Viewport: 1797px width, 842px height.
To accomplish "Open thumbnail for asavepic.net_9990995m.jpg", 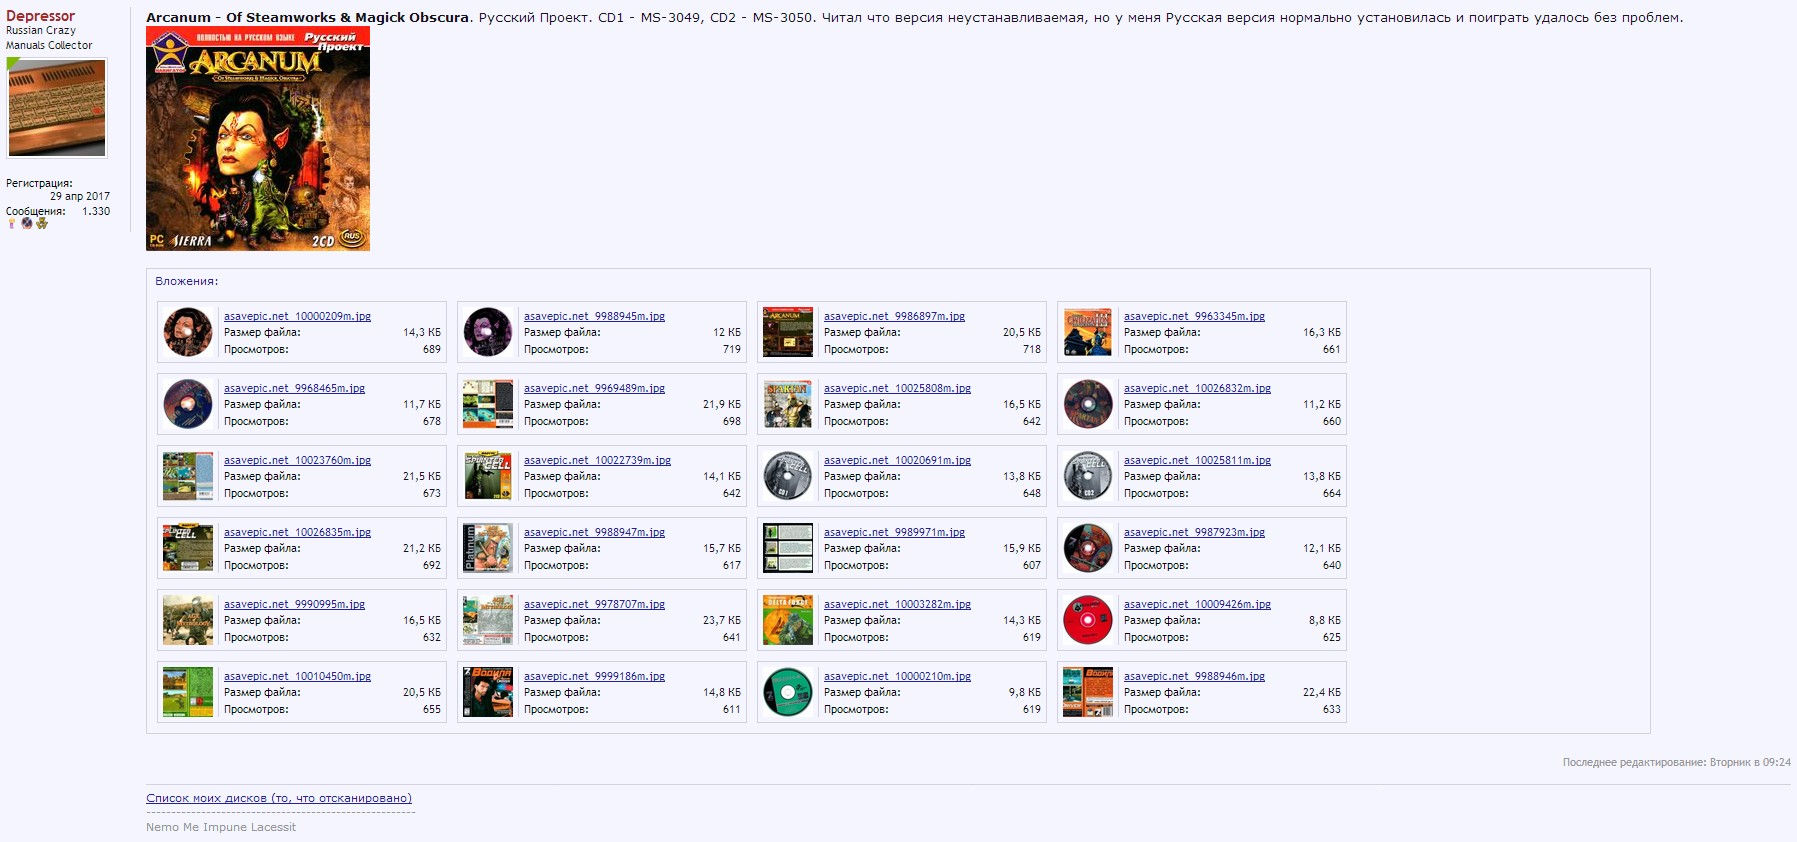I will [188, 620].
